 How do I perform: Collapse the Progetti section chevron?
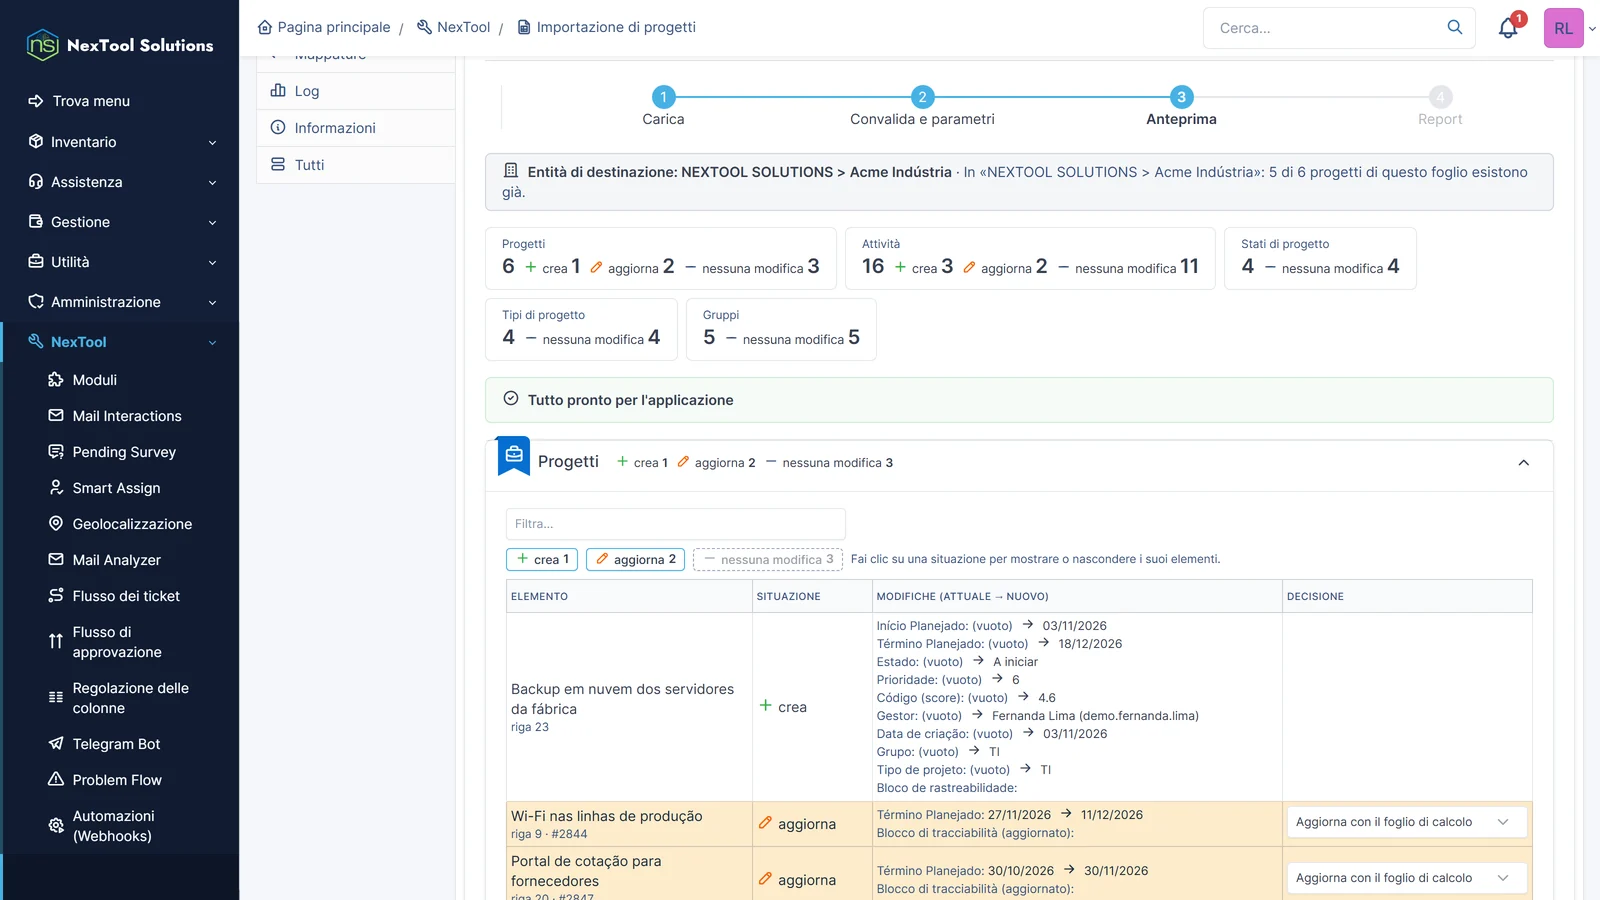point(1523,463)
